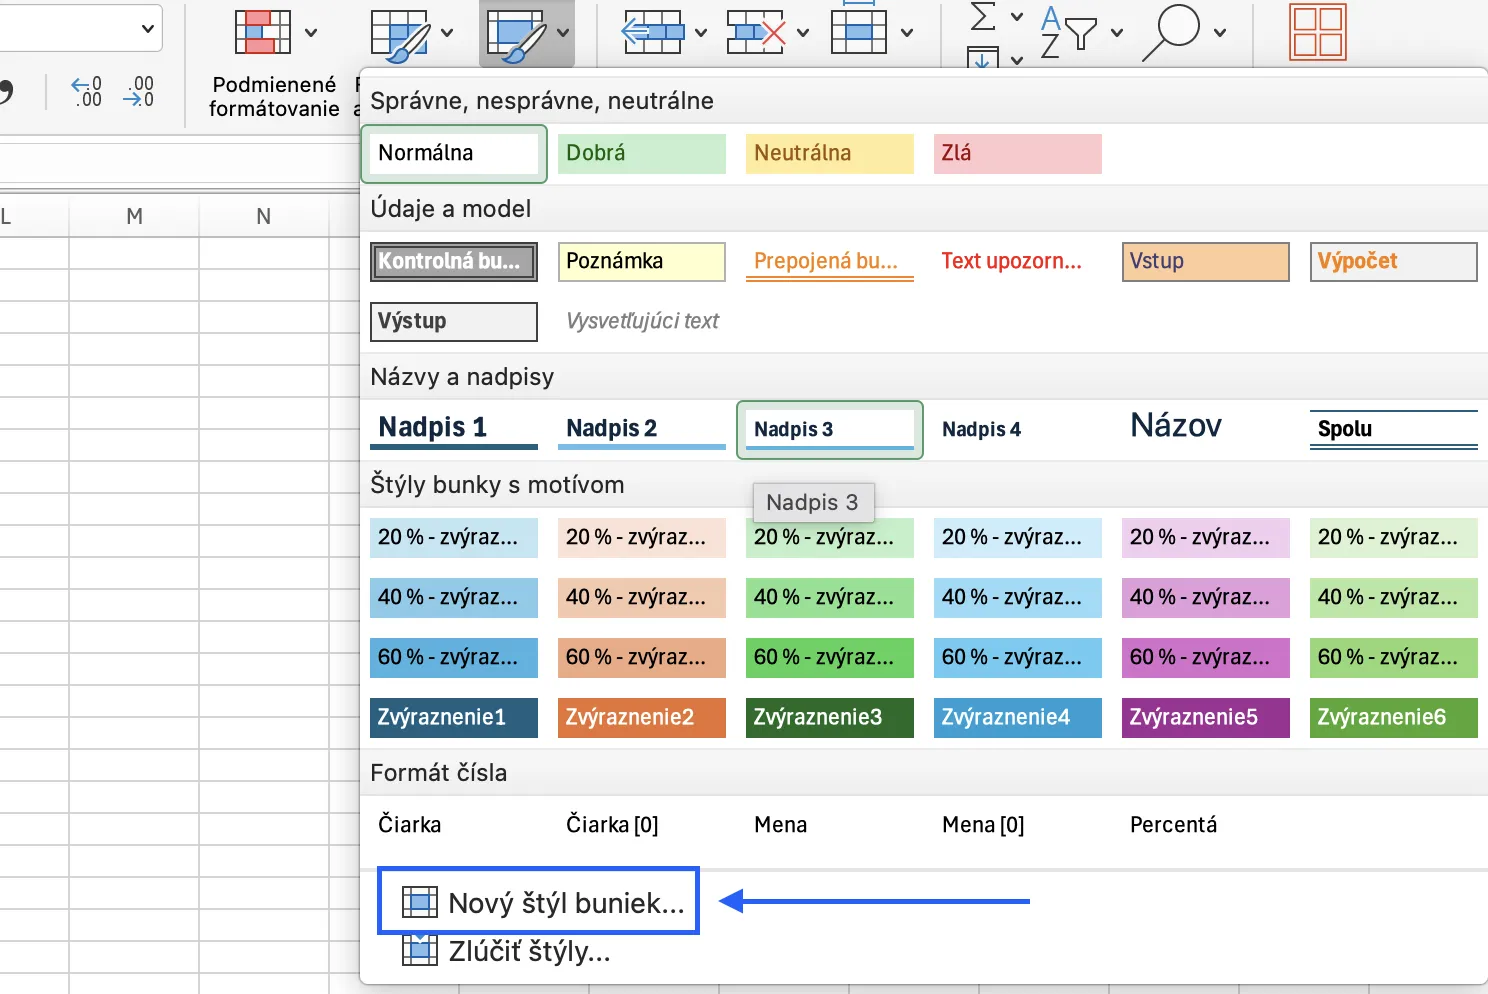The image size is (1488, 994).
Task: Apply the Dobrá green cell style
Action: (642, 153)
